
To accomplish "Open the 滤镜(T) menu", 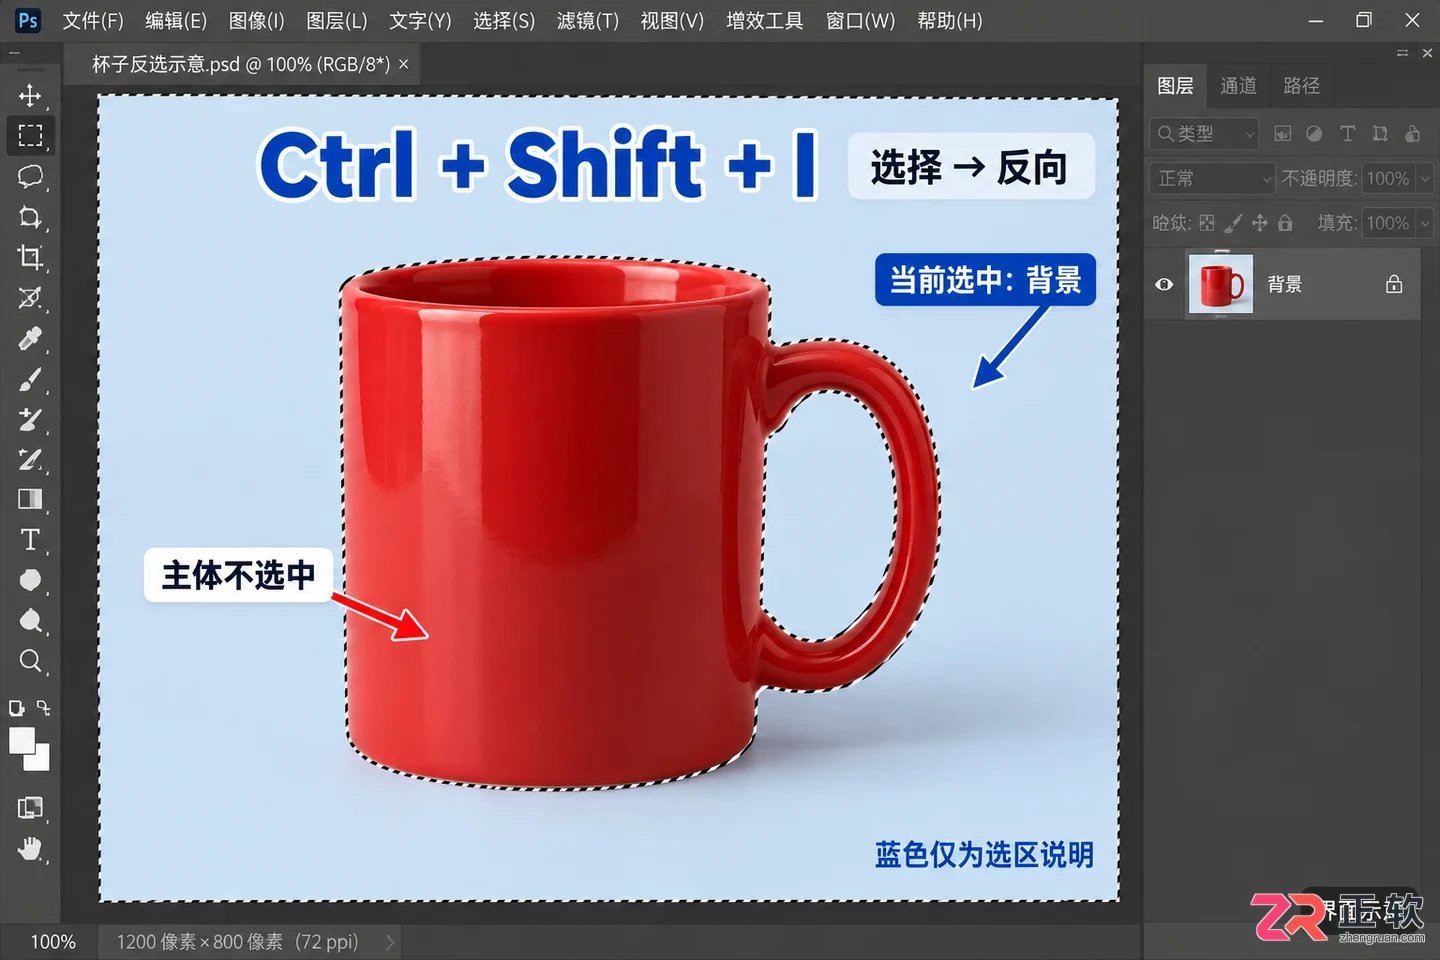I will pos(588,21).
